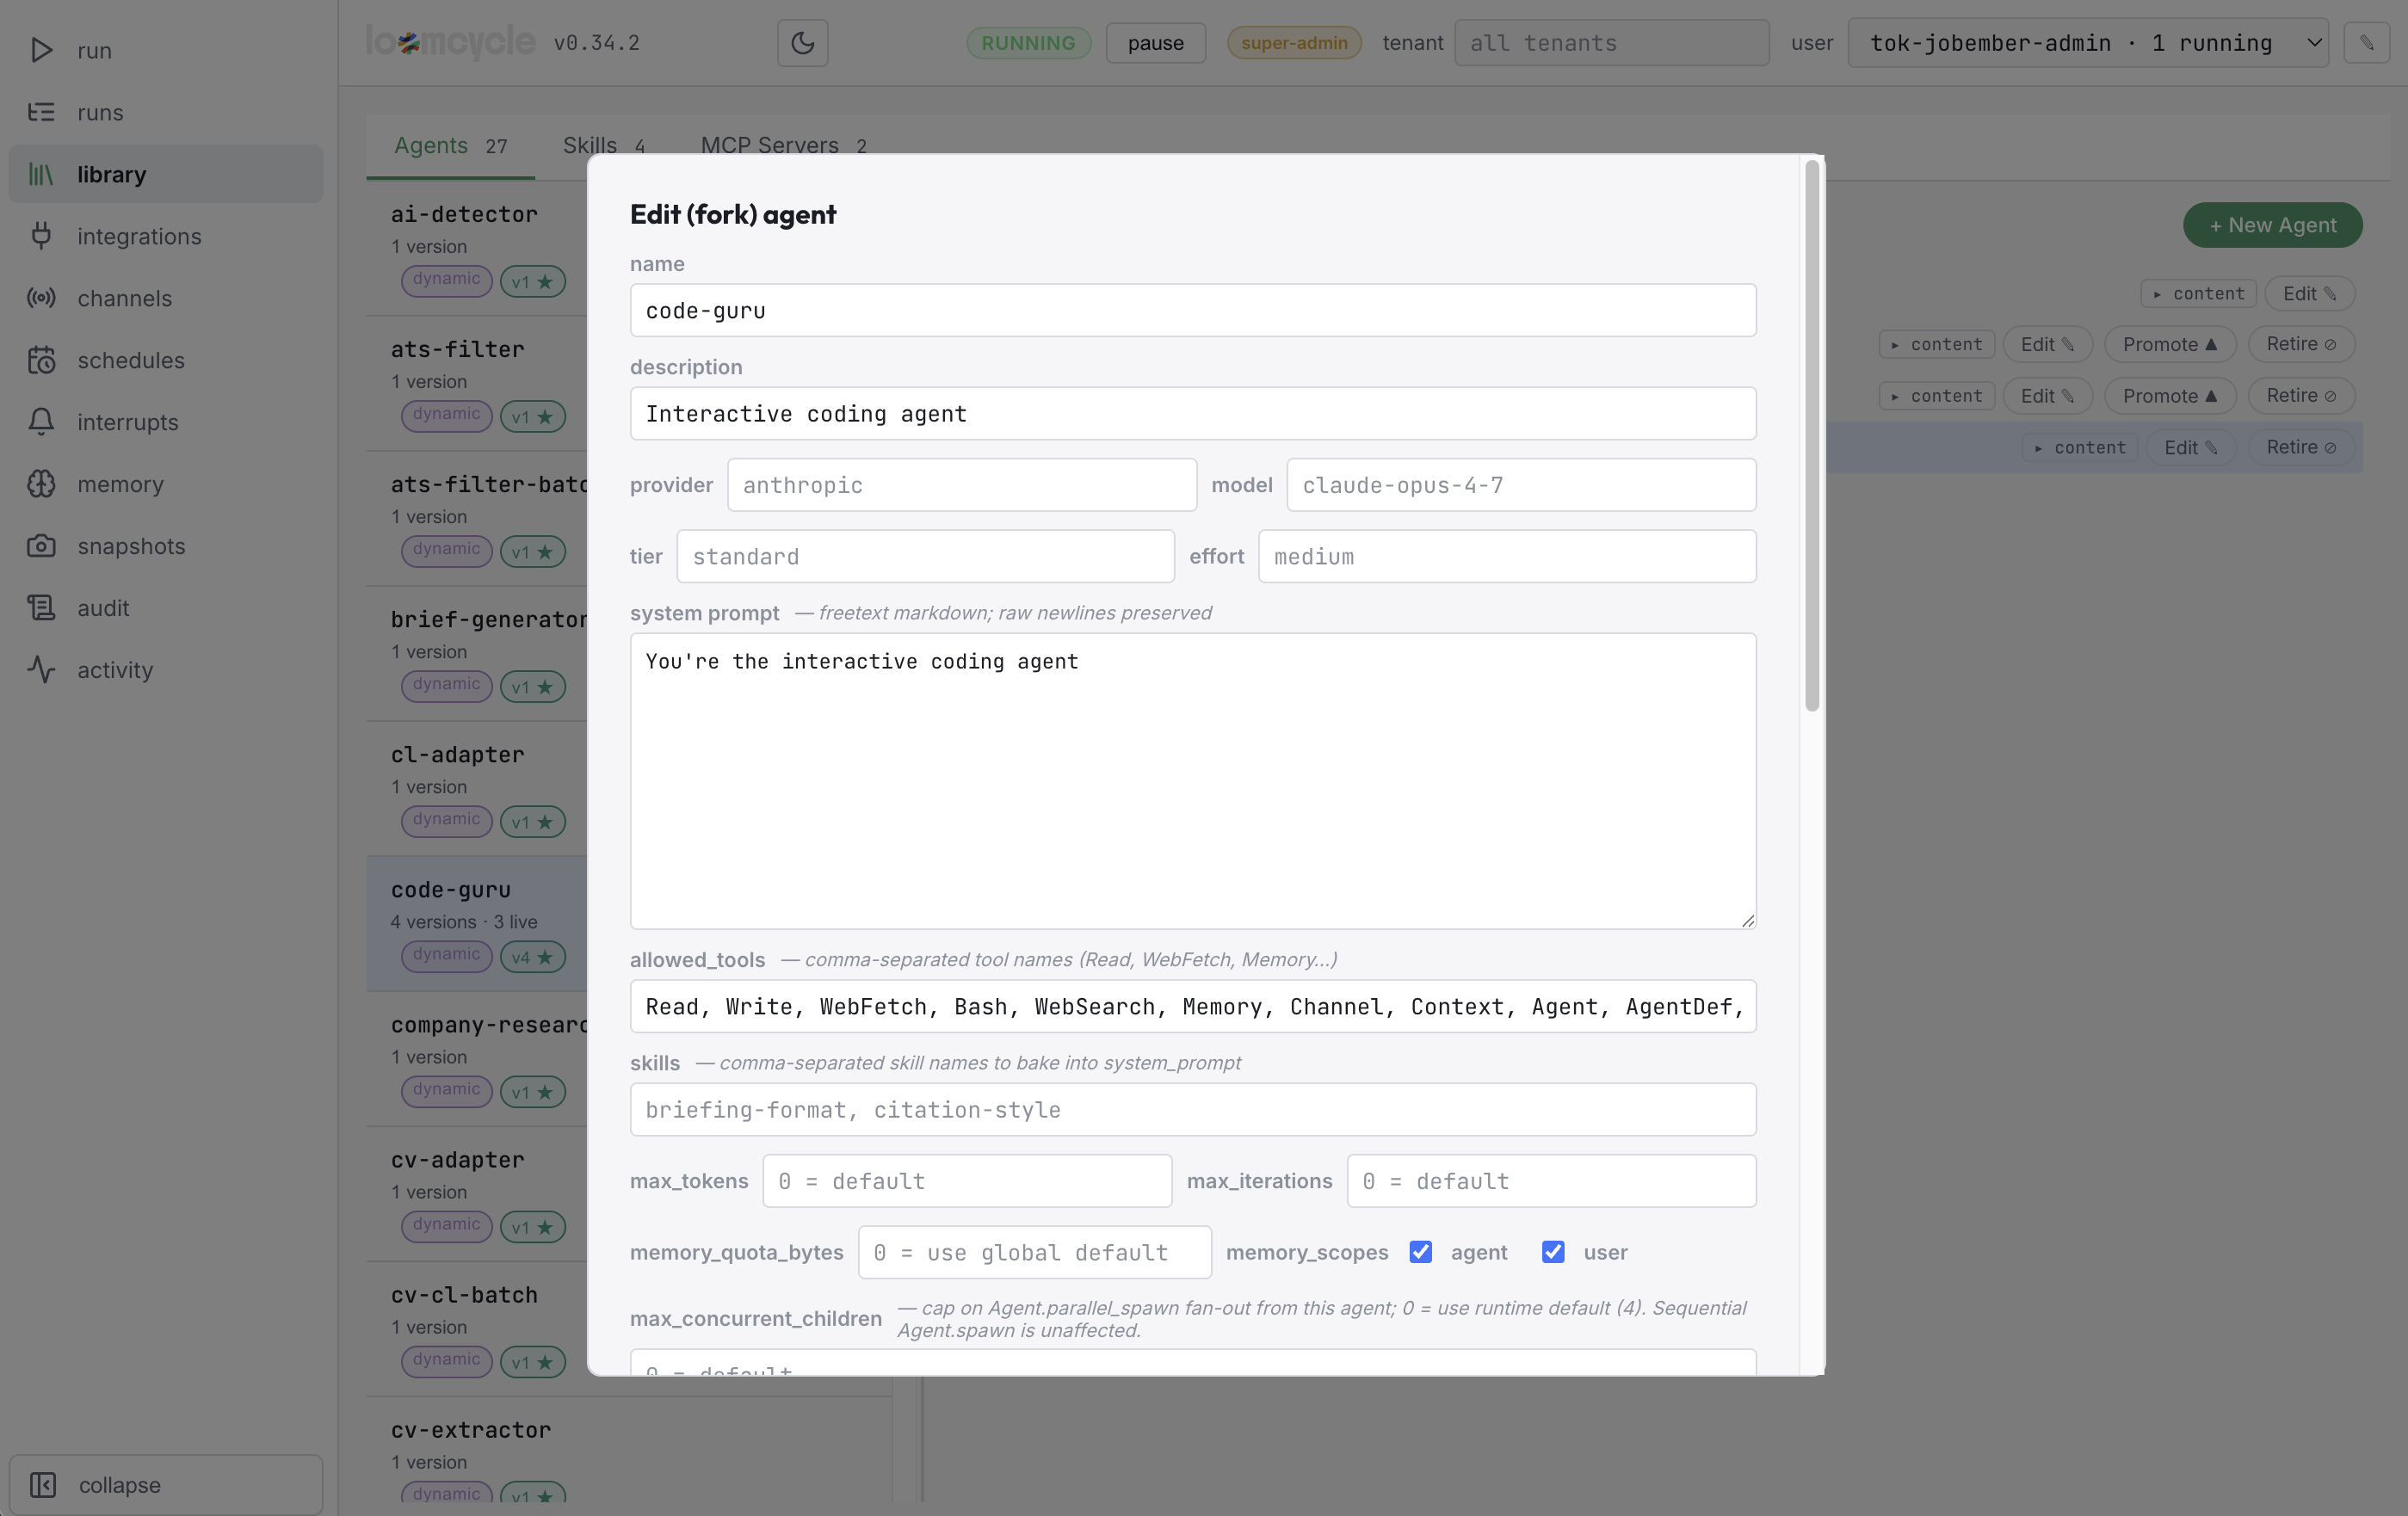Open channels broadcast icon

coord(41,298)
